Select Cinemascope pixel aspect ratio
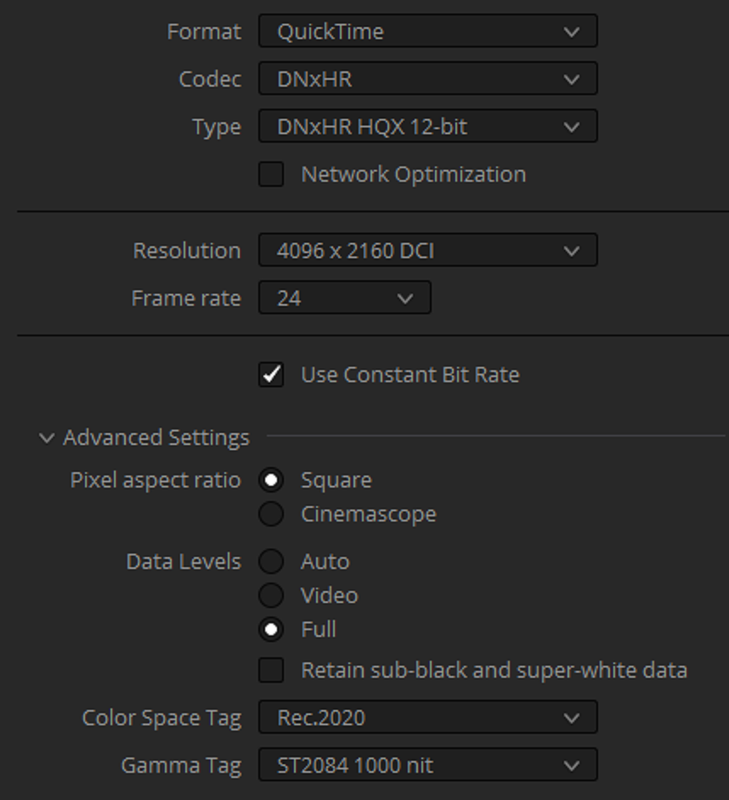 tap(271, 514)
